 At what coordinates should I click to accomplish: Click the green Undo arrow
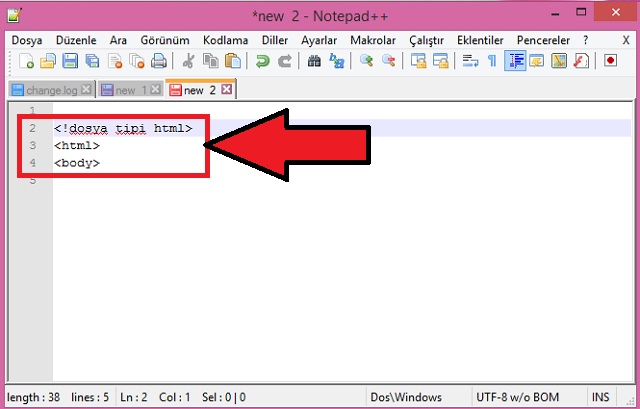click(x=262, y=61)
